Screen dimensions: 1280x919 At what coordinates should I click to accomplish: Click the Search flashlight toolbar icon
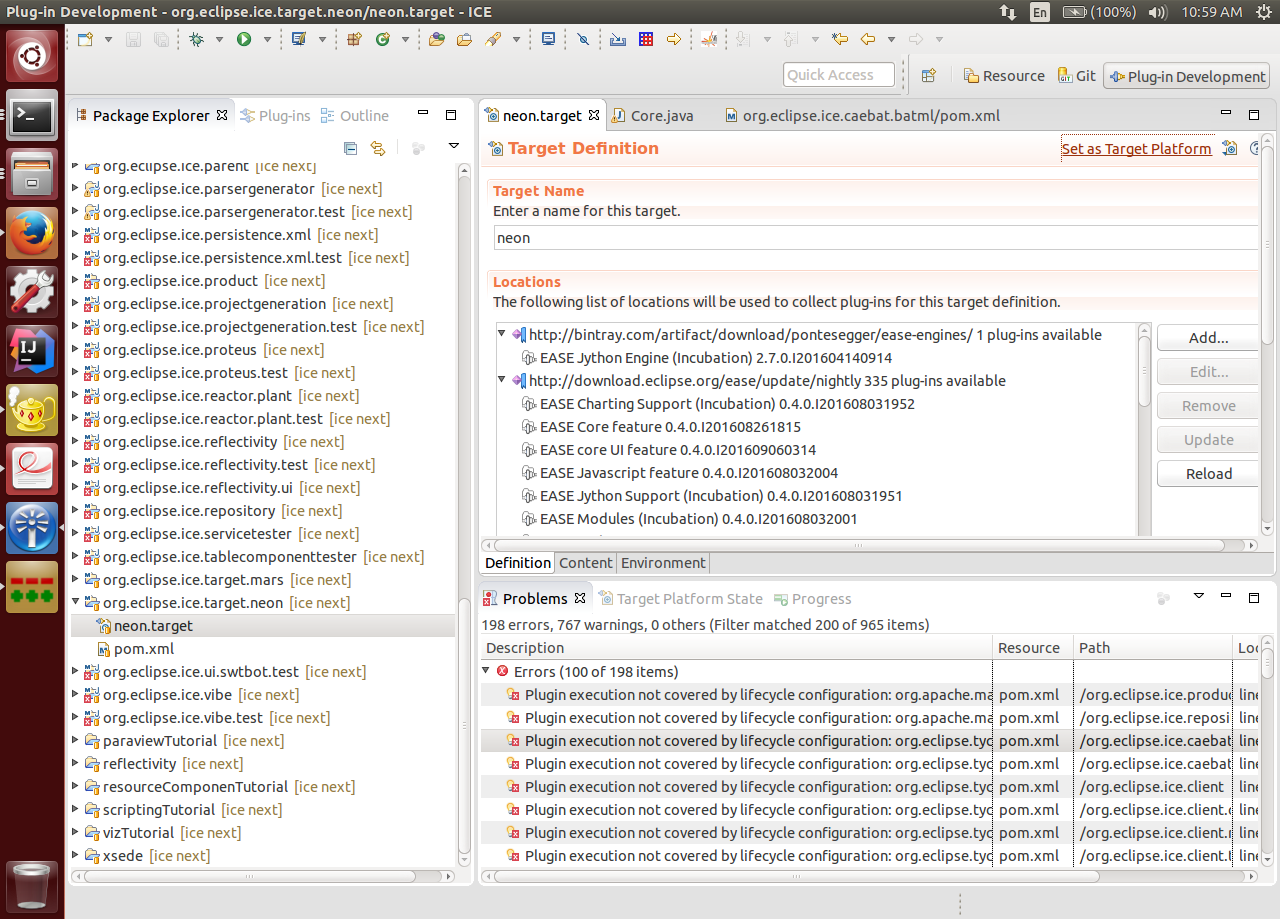tap(492, 39)
